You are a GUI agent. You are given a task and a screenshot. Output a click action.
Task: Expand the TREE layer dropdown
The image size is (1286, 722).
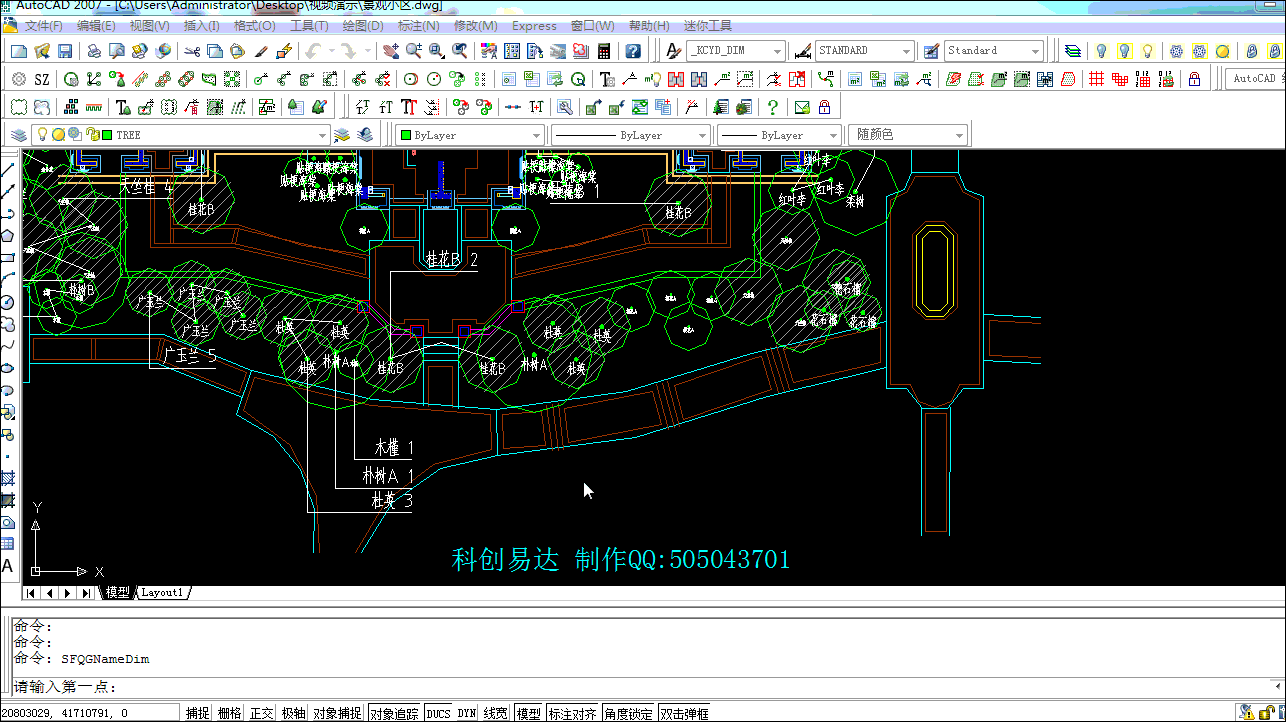click(x=322, y=135)
